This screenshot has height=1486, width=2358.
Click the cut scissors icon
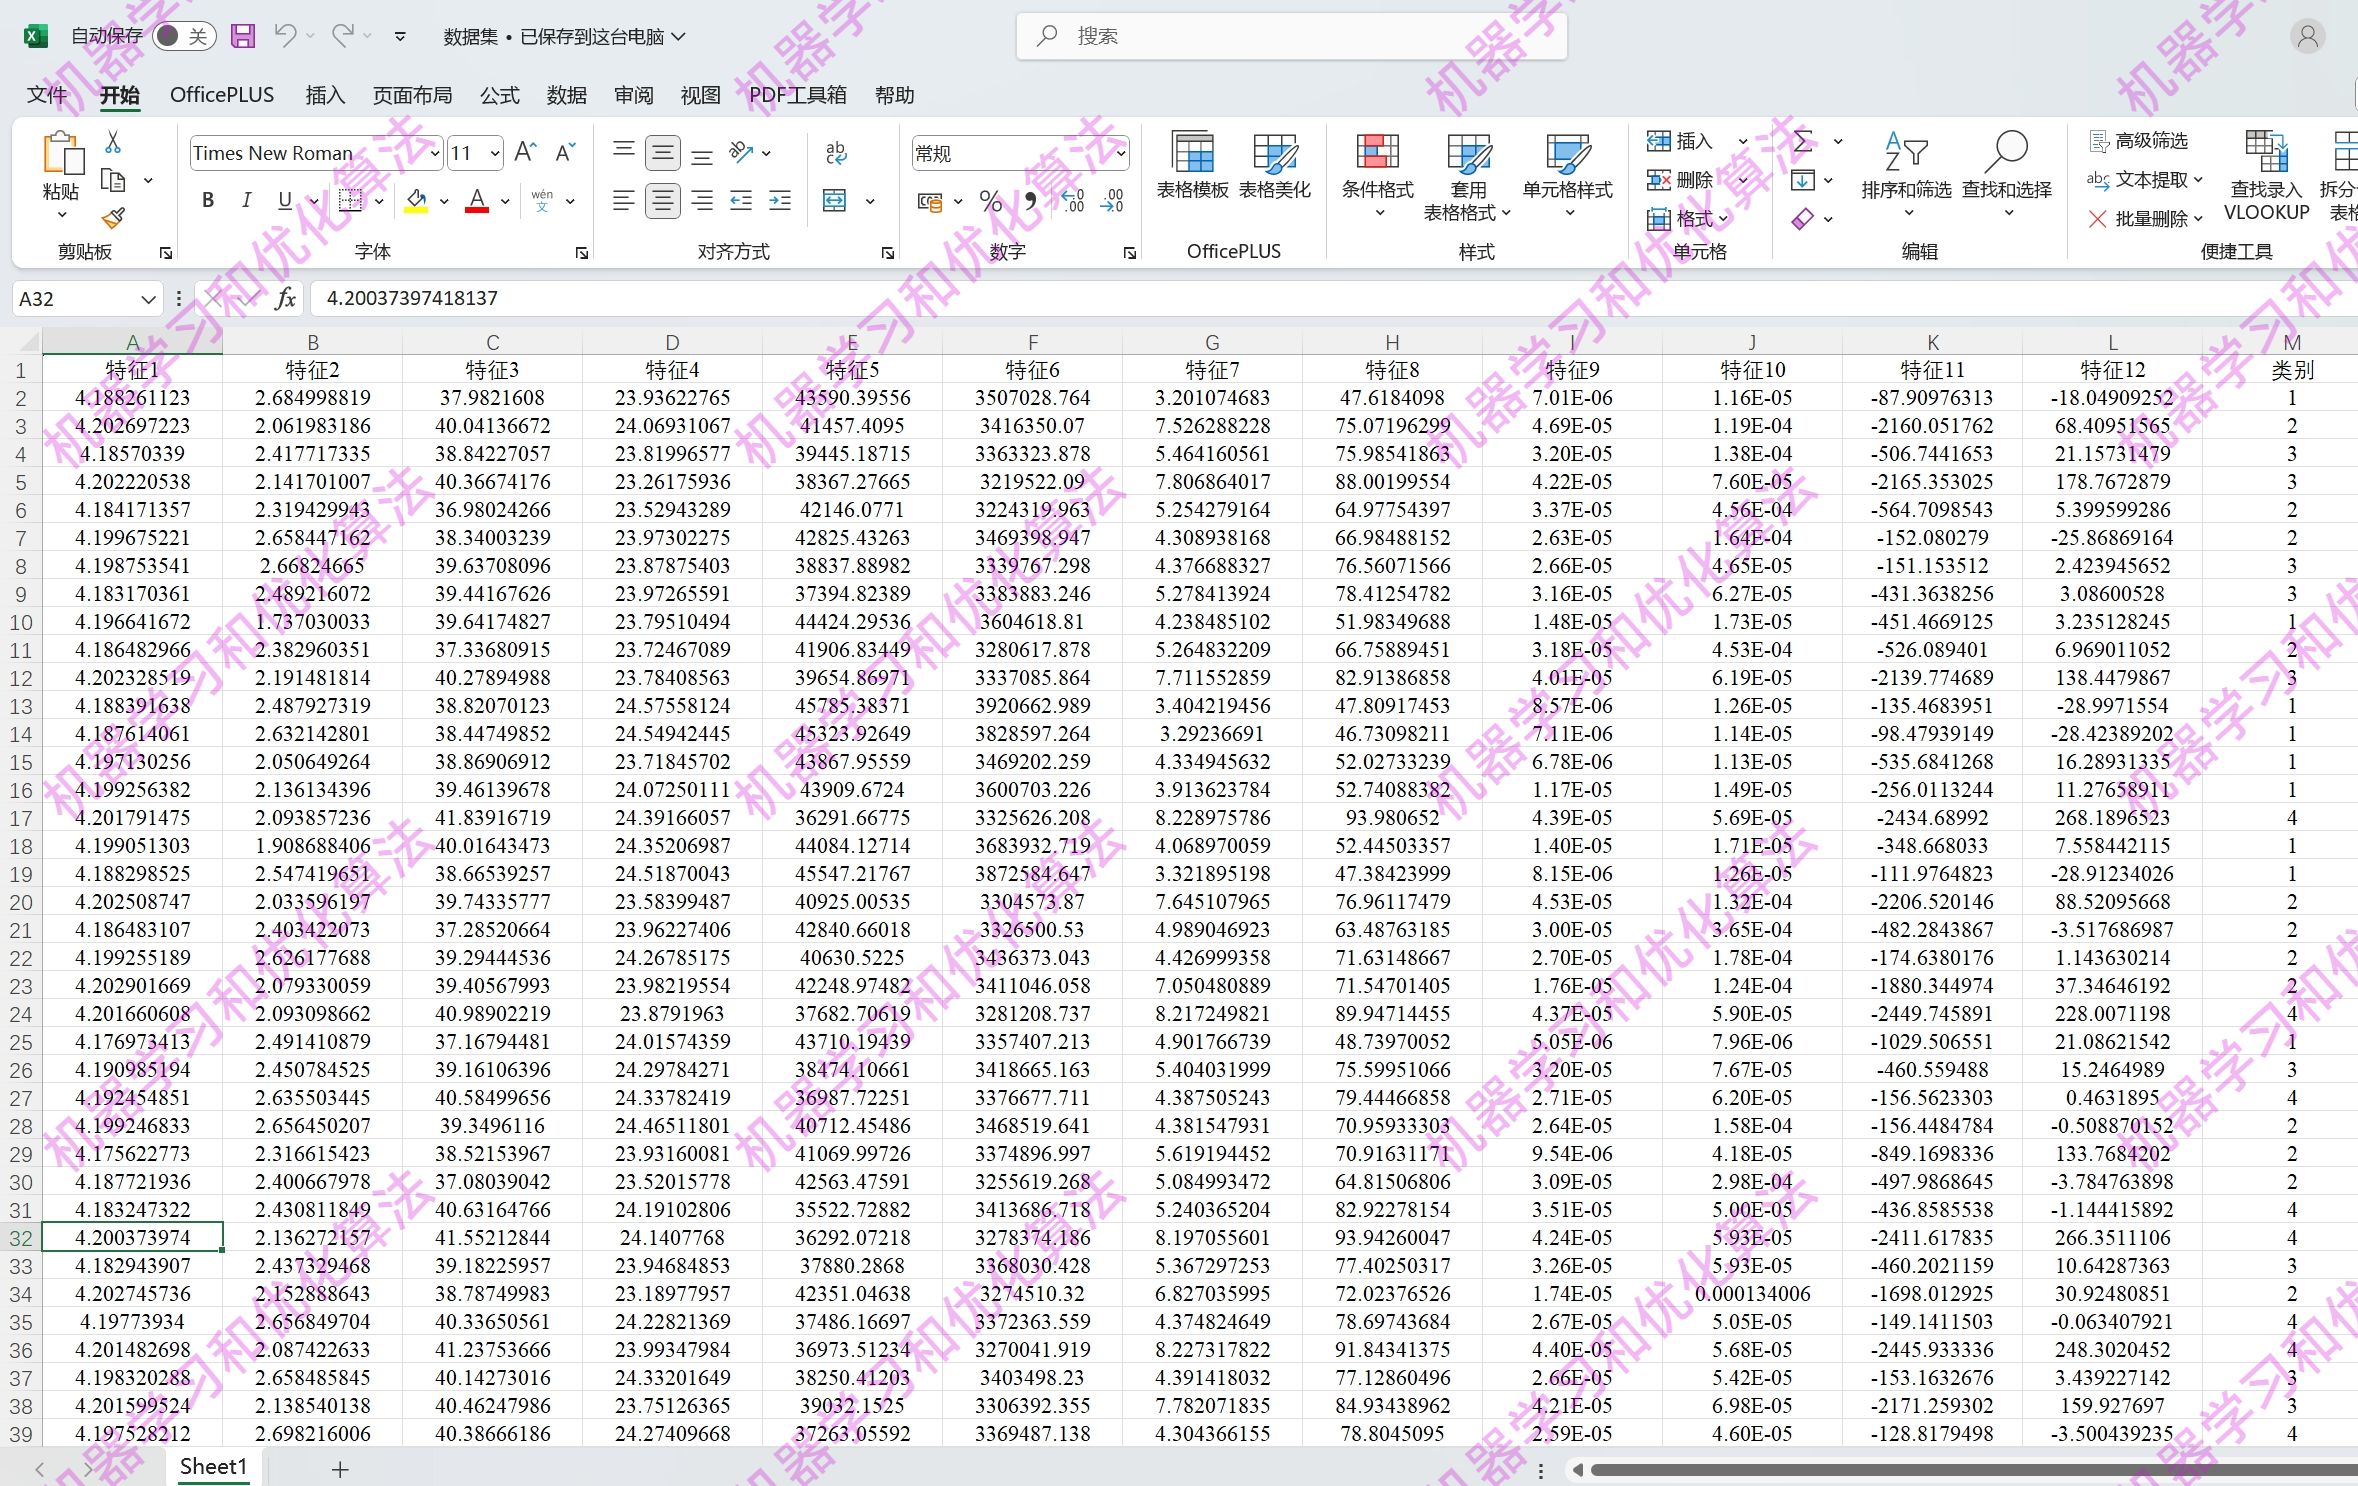click(x=113, y=142)
